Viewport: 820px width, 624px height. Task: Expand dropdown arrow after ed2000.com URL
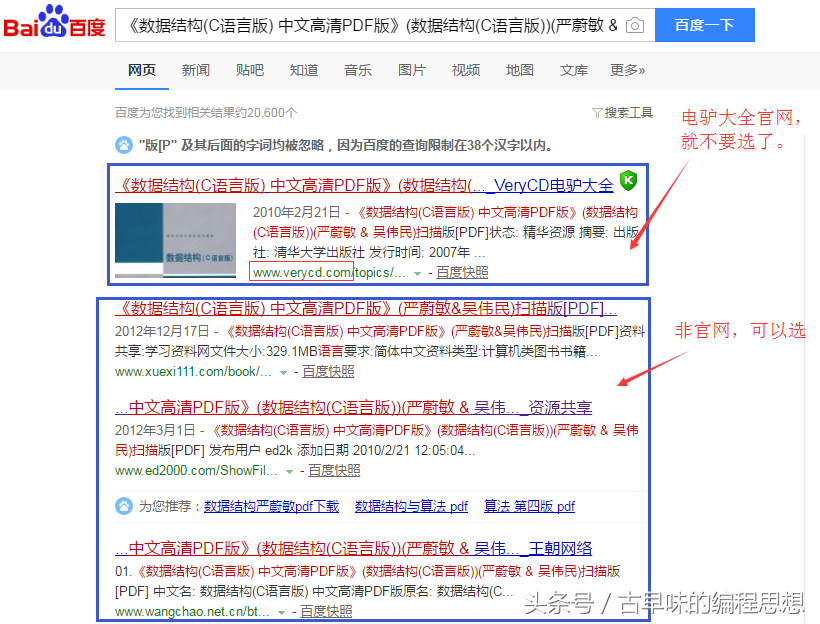click(x=289, y=472)
